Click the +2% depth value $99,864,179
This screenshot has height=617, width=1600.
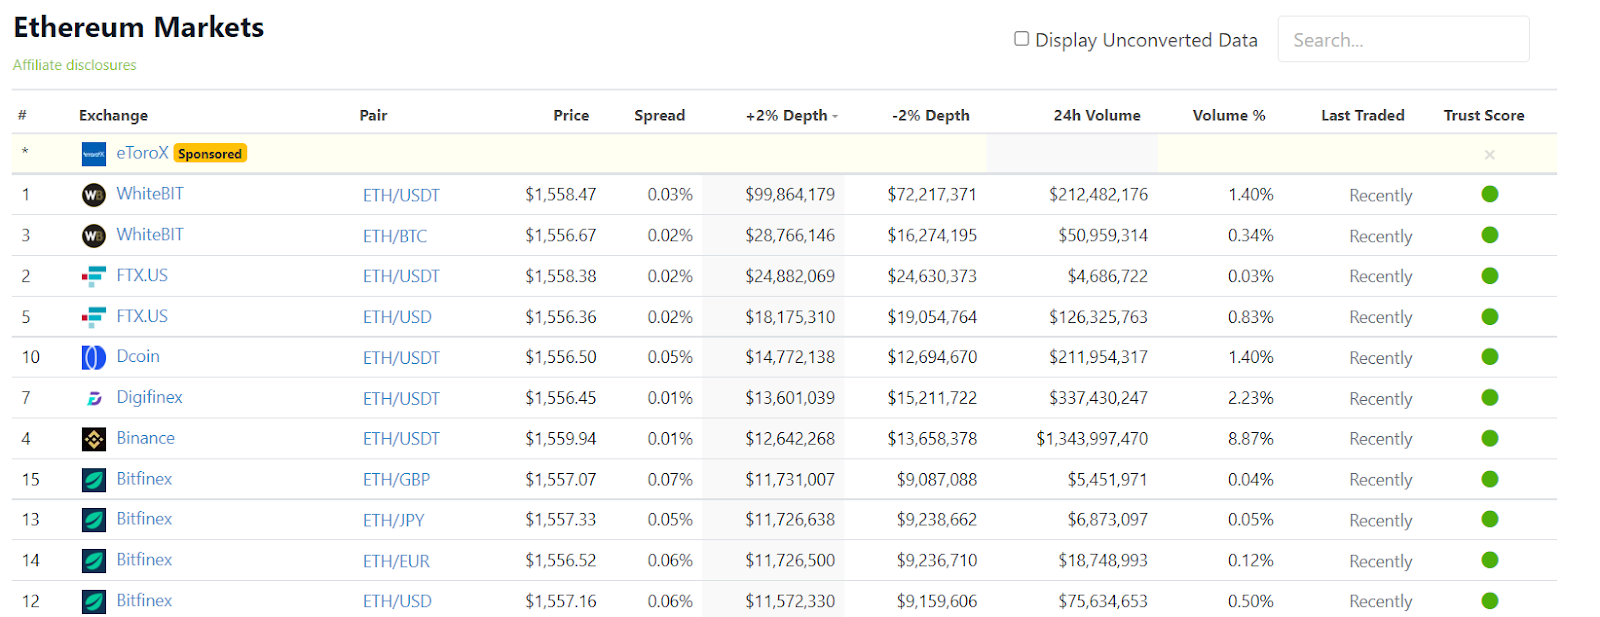pyautogui.click(x=790, y=194)
